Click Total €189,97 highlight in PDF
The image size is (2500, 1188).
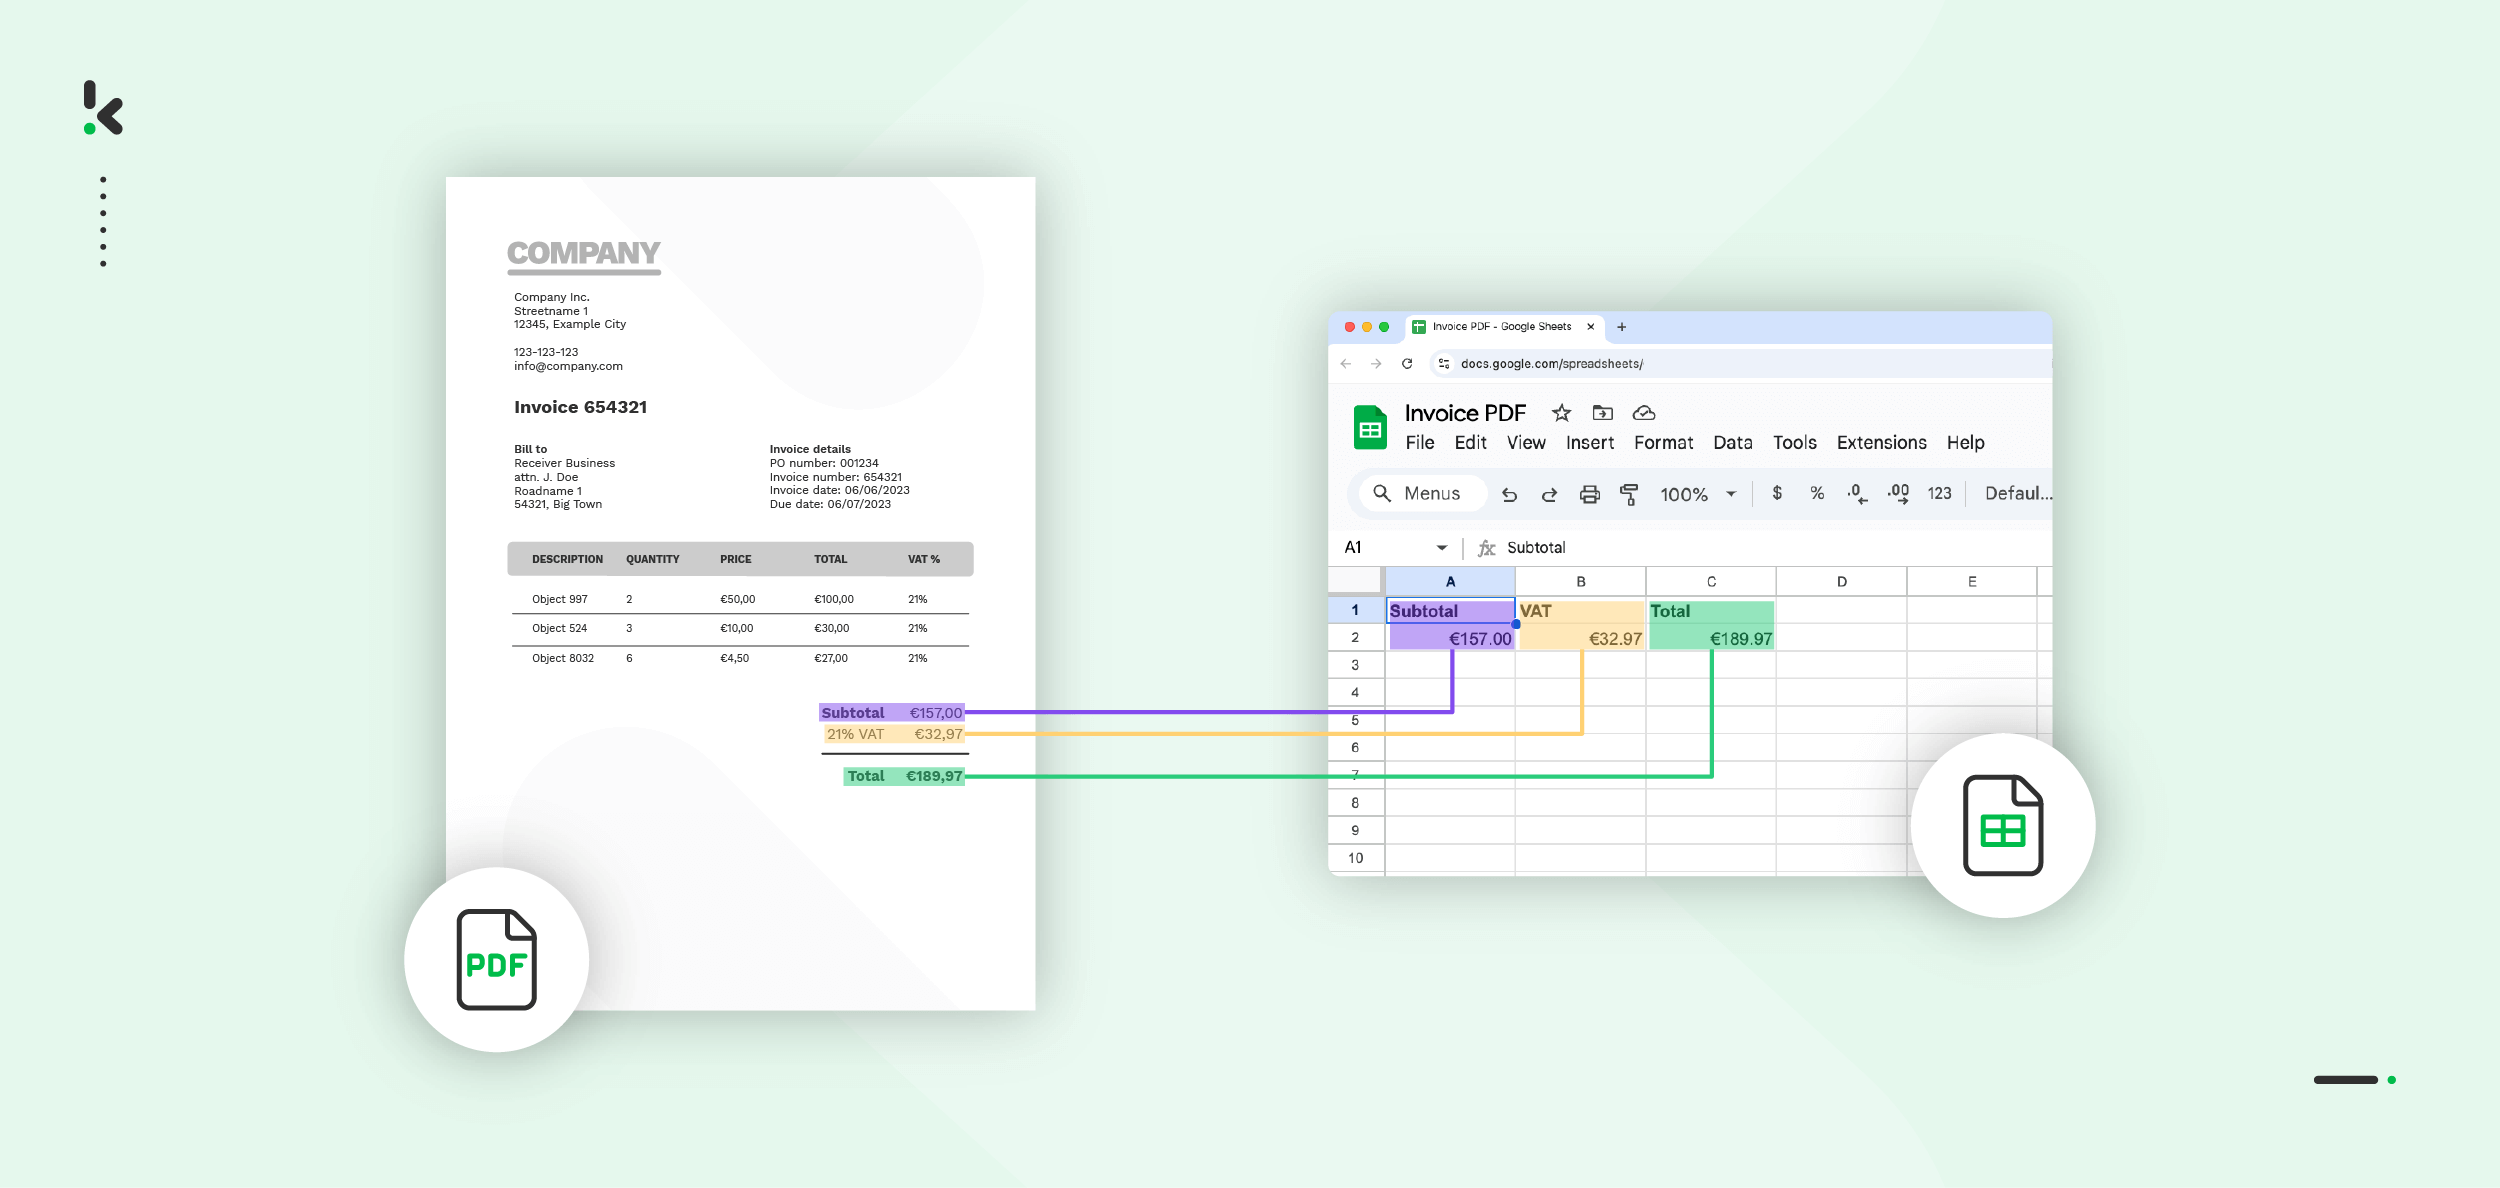(x=904, y=776)
